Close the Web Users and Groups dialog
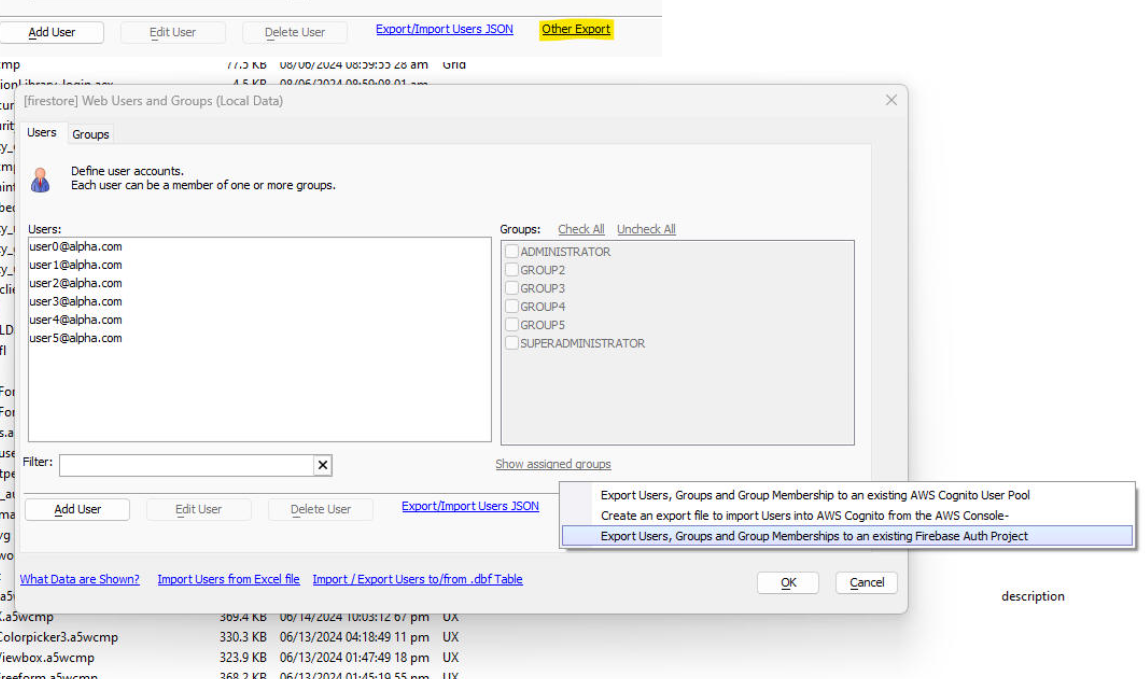The width and height of the screenshot is (1145, 679). tap(891, 101)
